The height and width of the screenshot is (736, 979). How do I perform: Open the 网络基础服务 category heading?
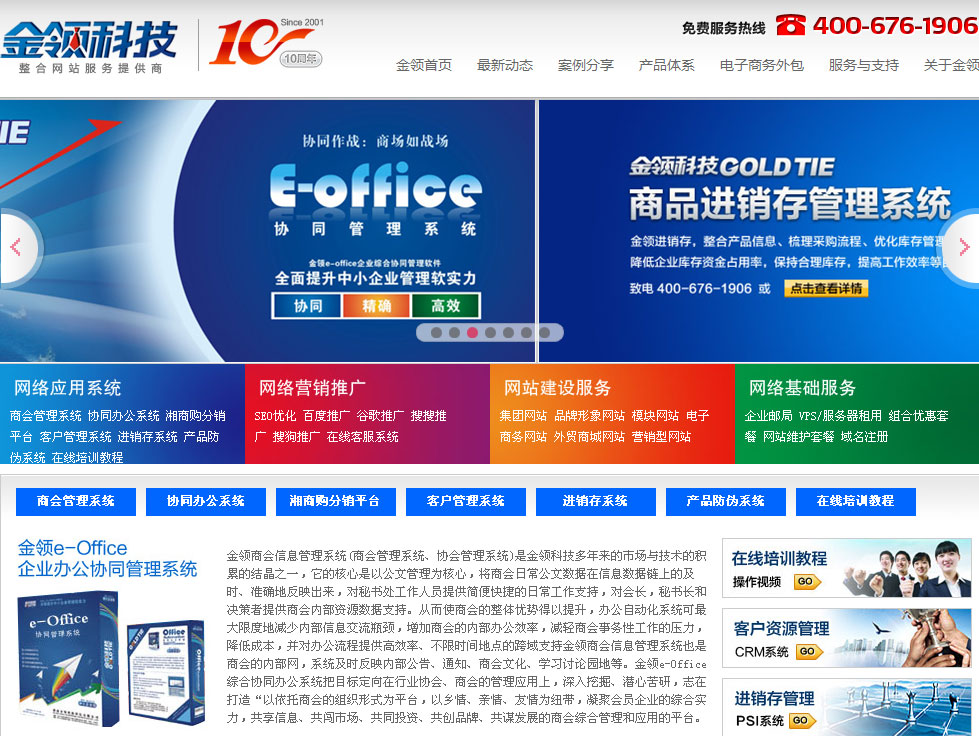pos(802,388)
